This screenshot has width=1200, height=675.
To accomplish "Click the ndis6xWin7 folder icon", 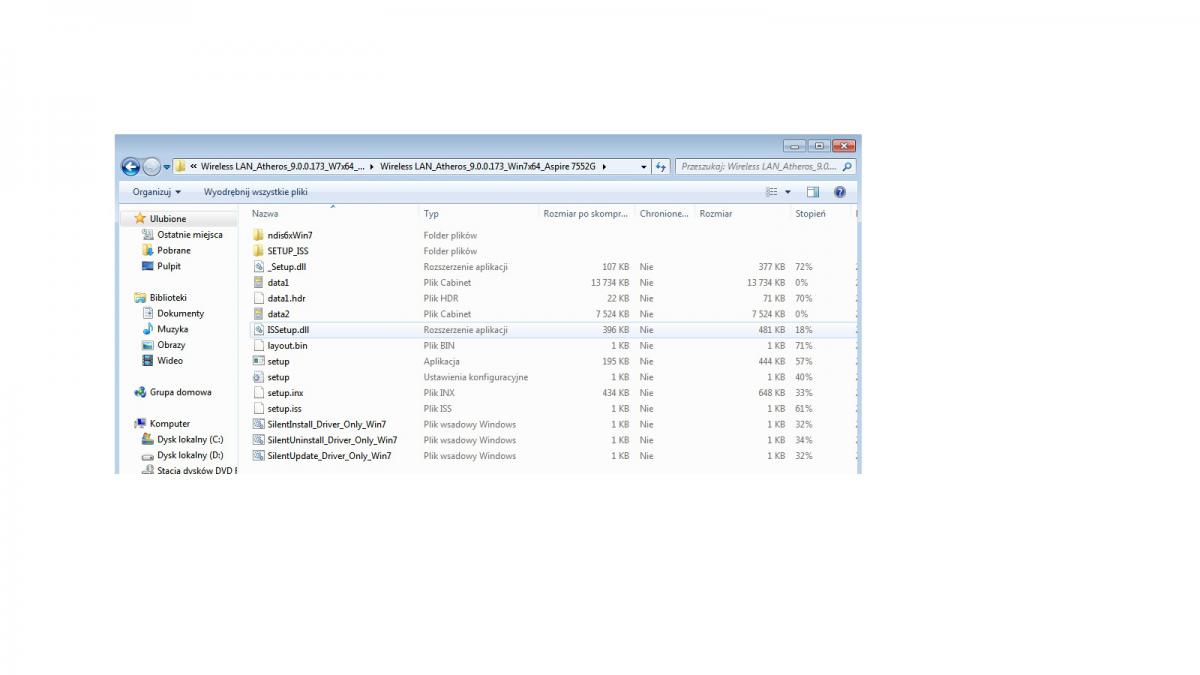I will click(258, 236).
